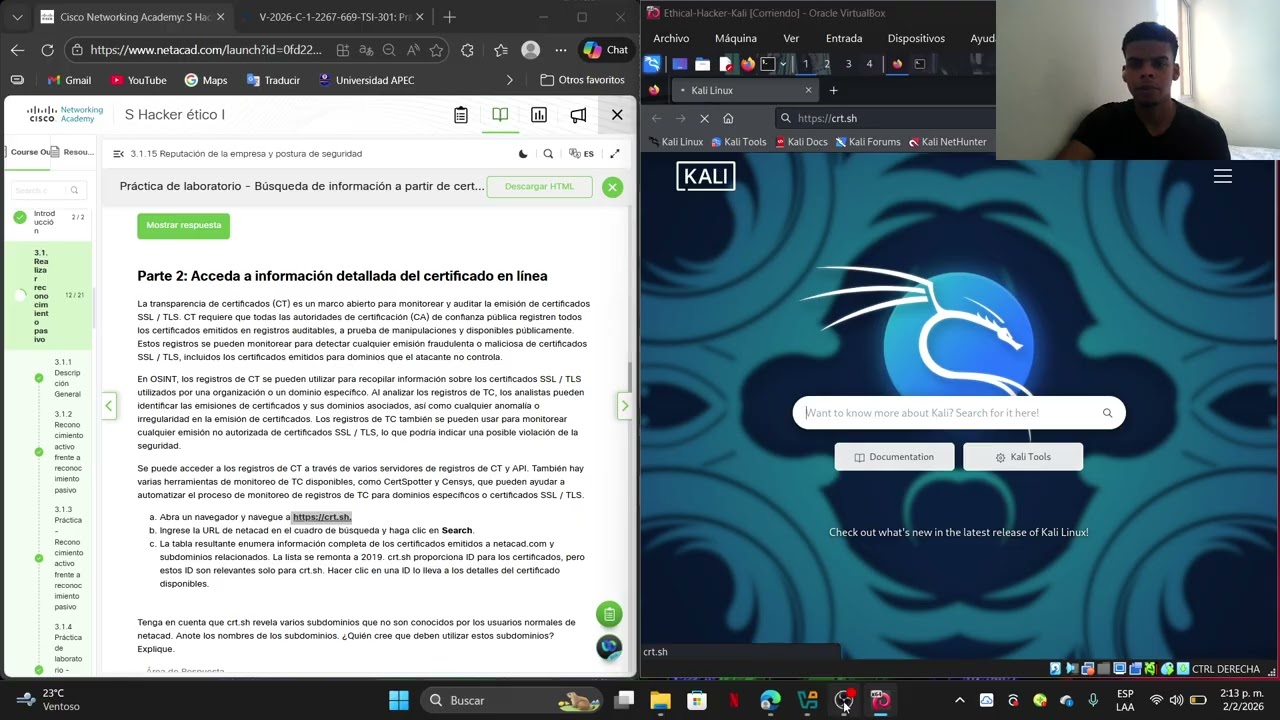Screen dimensions: 1280x720
Task: Open Kali Tools bookmark in Firefox
Action: (x=738, y=142)
